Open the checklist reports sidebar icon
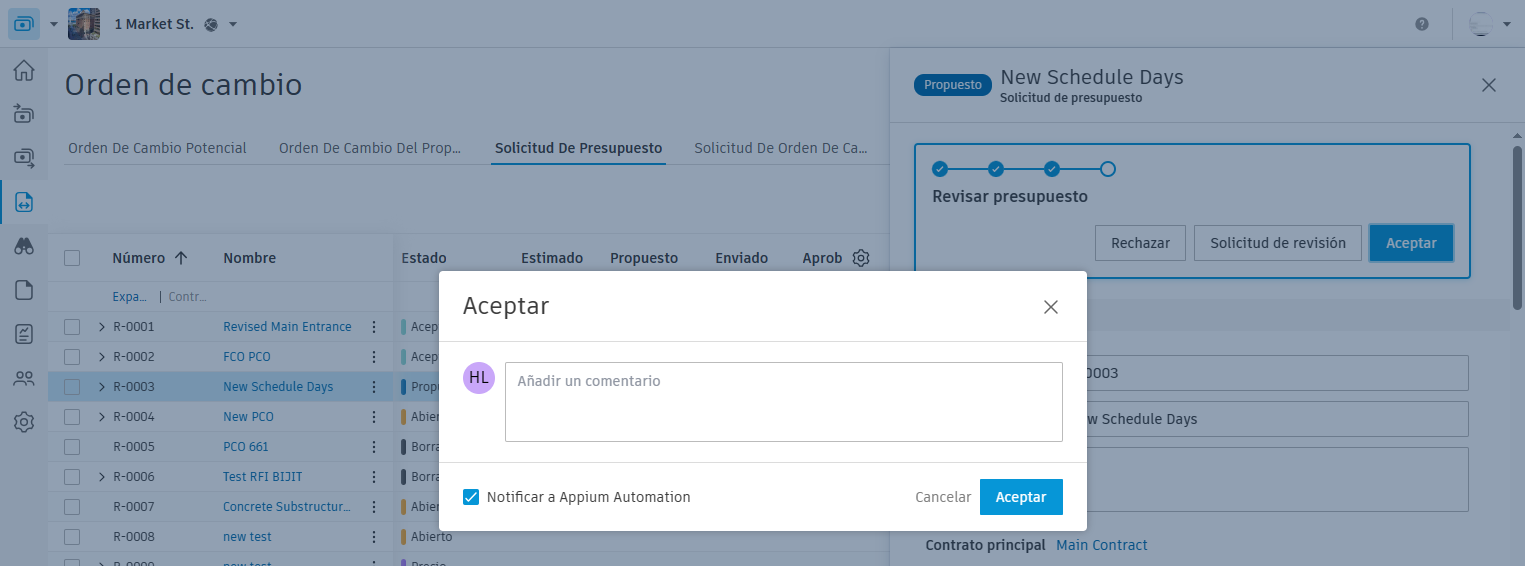Screen dimensions: 1525x566 24,334
